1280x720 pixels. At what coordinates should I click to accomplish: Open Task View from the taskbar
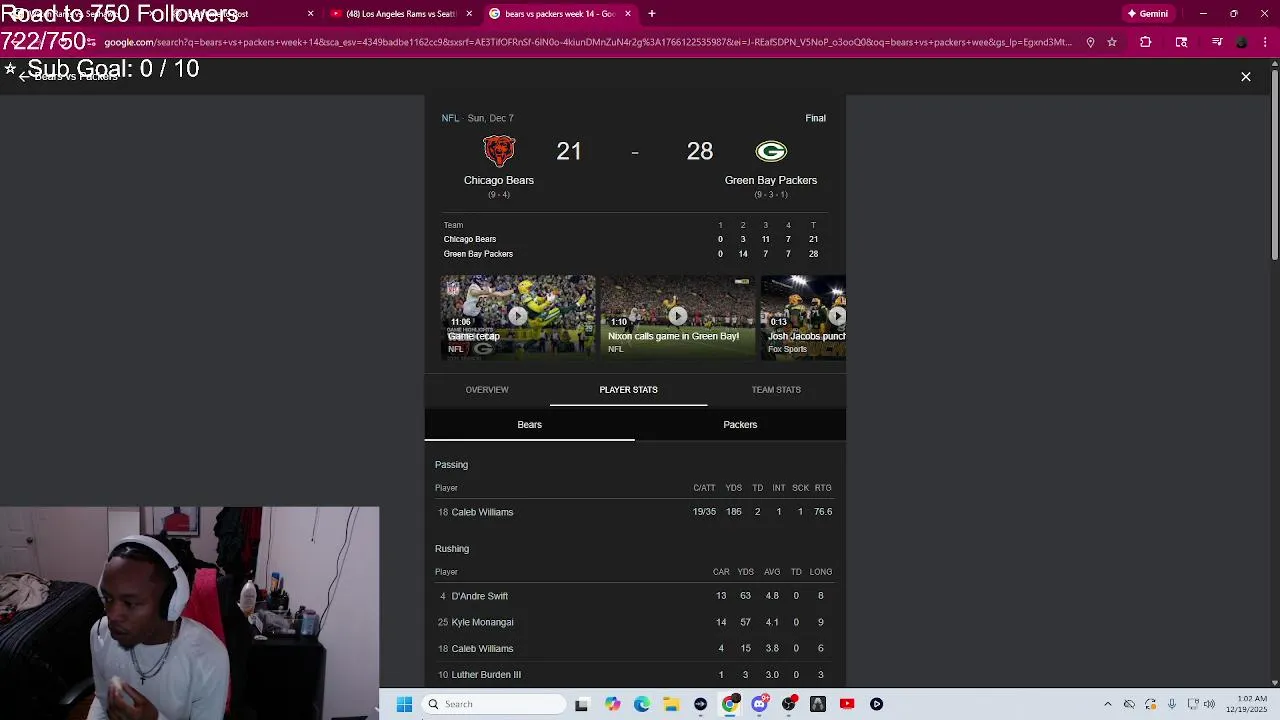tap(581, 704)
